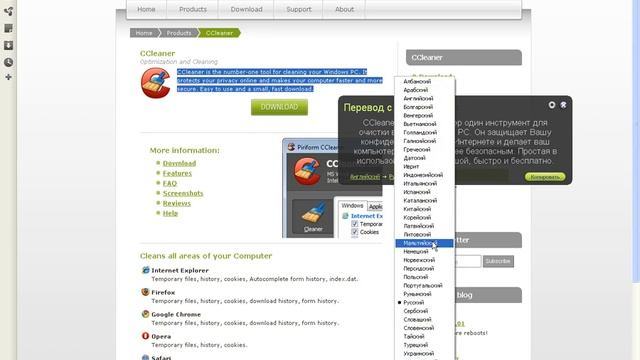
Task: Click the "Cleans all areas of your Computer" heading
Action: point(206,256)
